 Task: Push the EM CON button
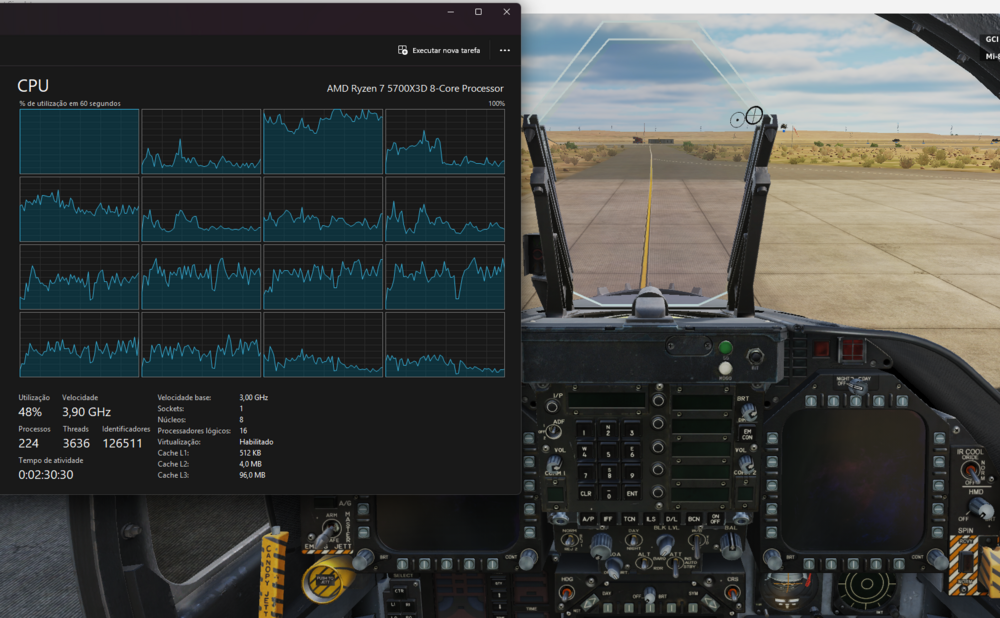[747, 434]
